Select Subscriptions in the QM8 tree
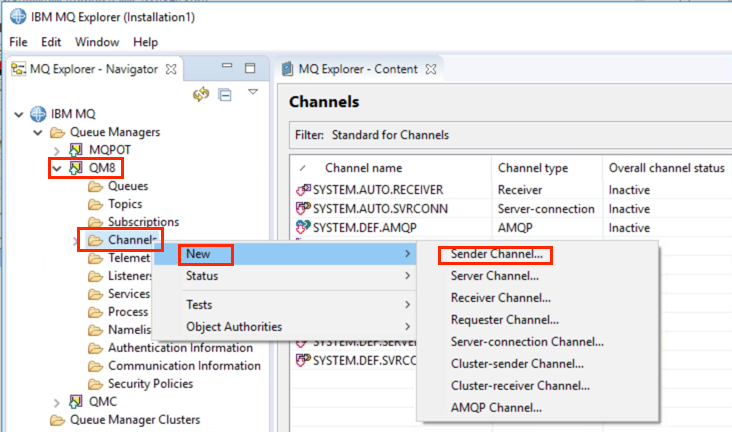The height and width of the screenshot is (432, 732). 143,222
